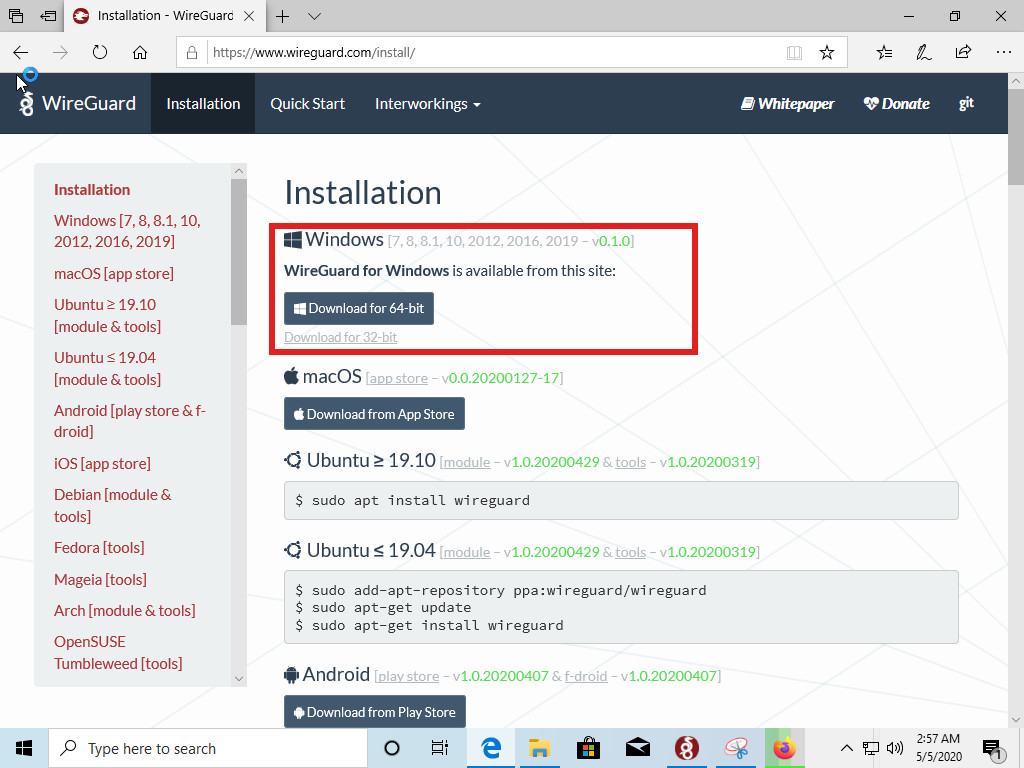Open Task View on taskbar
Viewport: 1024px width, 768px height.
[440, 748]
